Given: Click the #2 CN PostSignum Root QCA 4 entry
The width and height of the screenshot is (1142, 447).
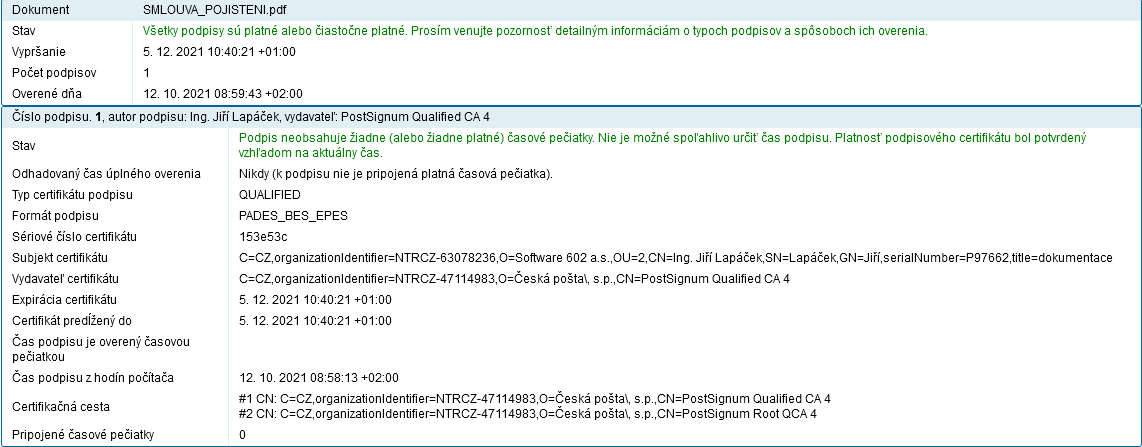Looking at the screenshot, I should (x=528, y=413).
